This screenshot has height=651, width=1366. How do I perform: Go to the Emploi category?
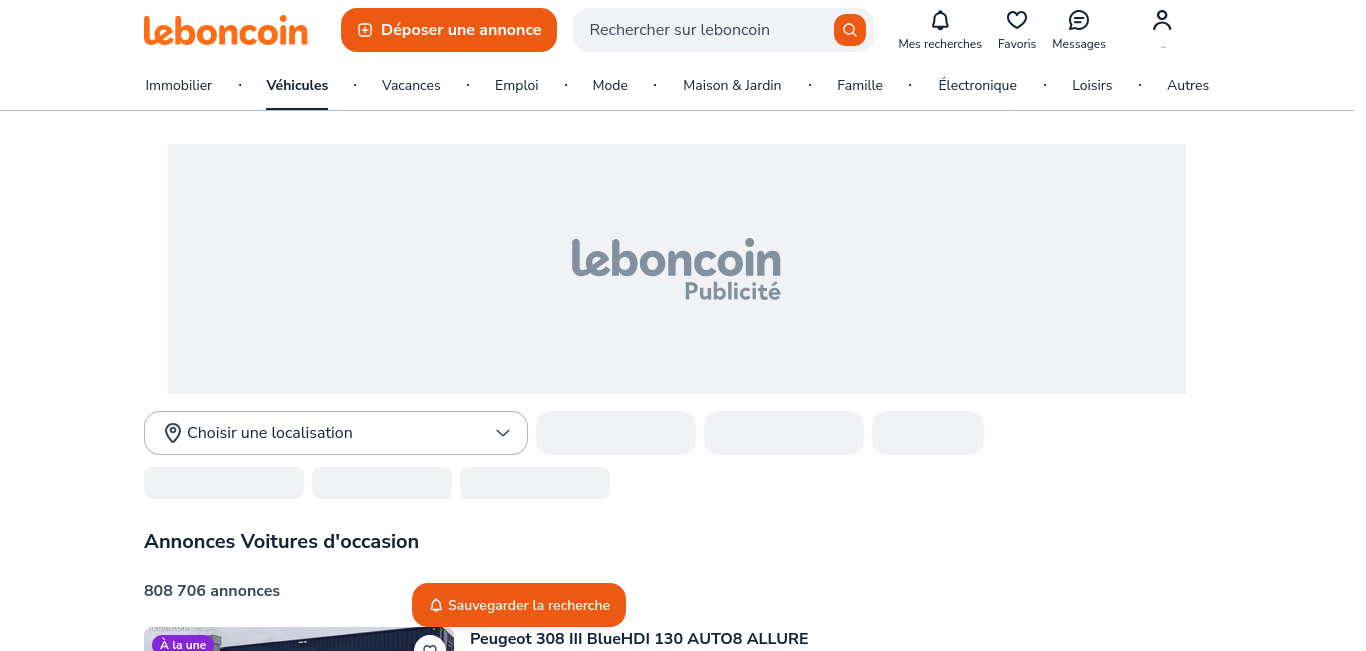pyautogui.click(x=517, y=86)
